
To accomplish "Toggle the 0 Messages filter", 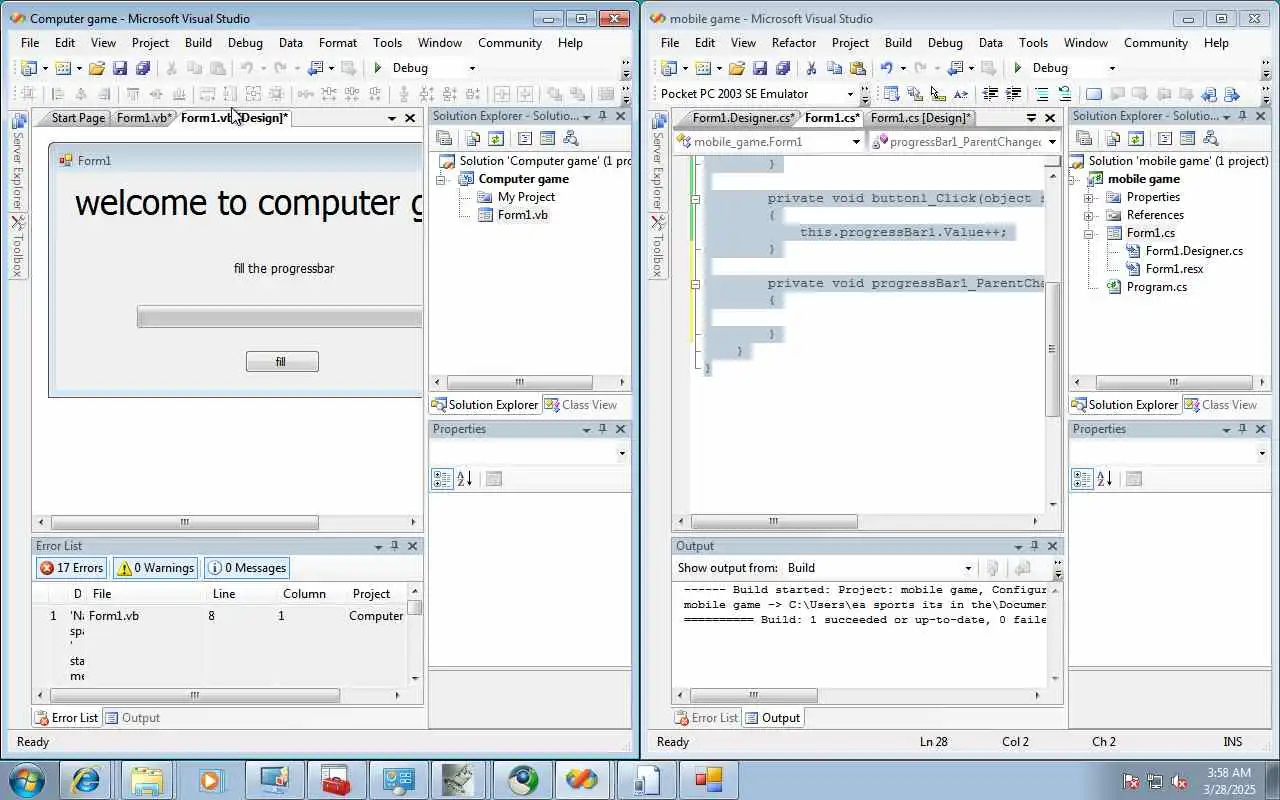I will pos(247,568).
